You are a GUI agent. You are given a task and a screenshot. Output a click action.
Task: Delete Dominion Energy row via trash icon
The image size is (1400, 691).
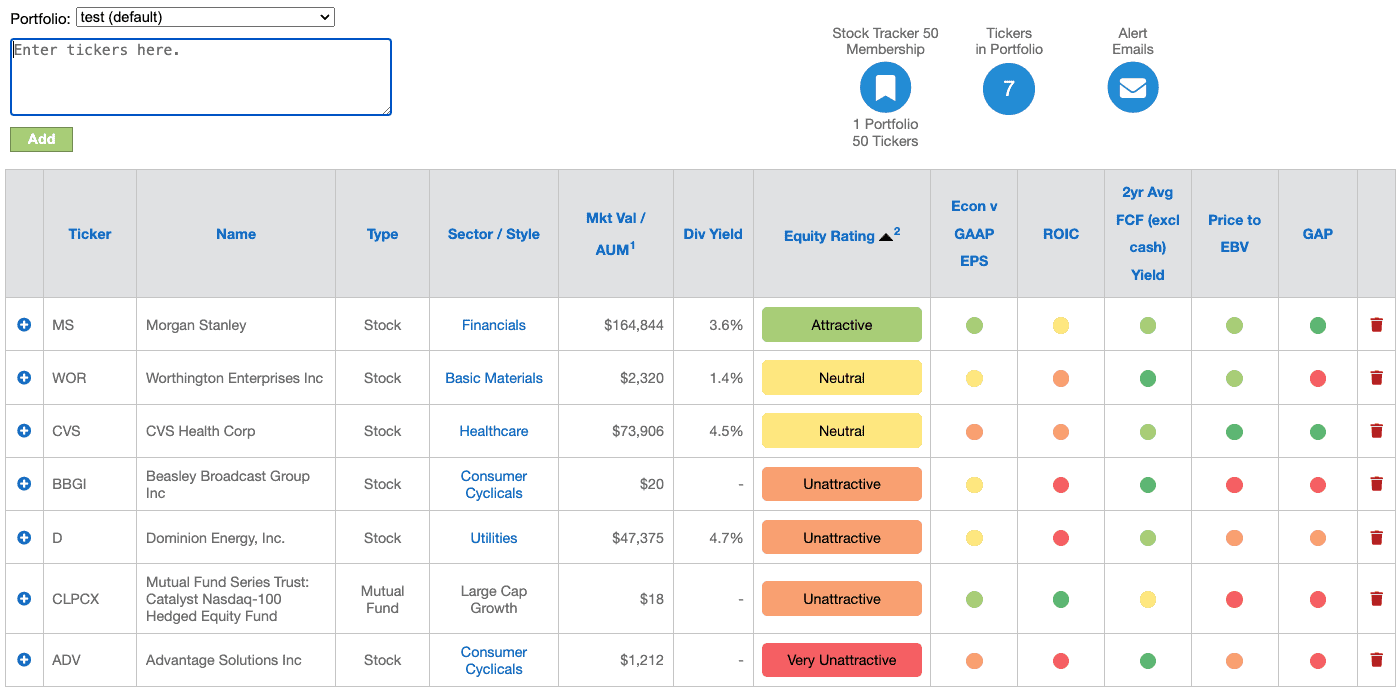click(1377, 538)
